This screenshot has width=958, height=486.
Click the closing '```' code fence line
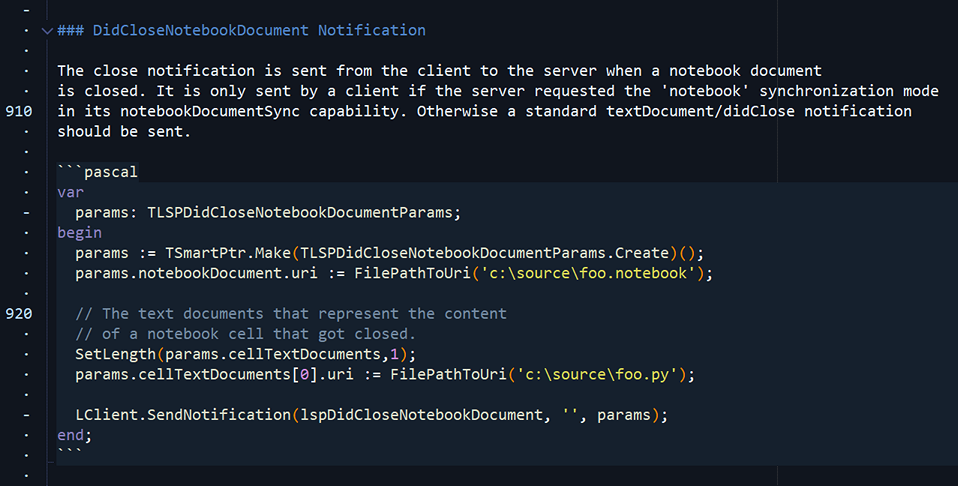(x=70, y=454)
